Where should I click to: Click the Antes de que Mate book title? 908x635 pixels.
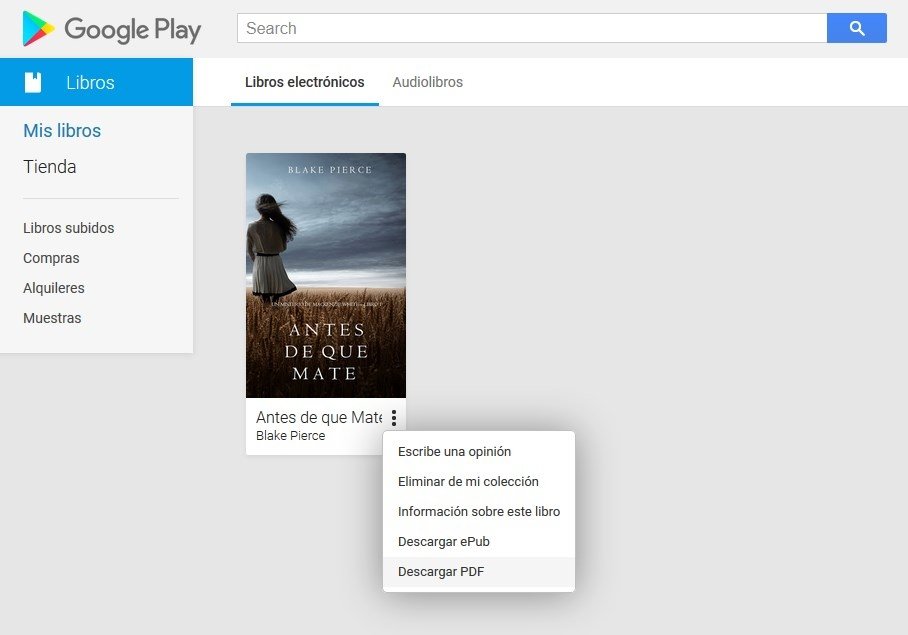tap(319, 417)
